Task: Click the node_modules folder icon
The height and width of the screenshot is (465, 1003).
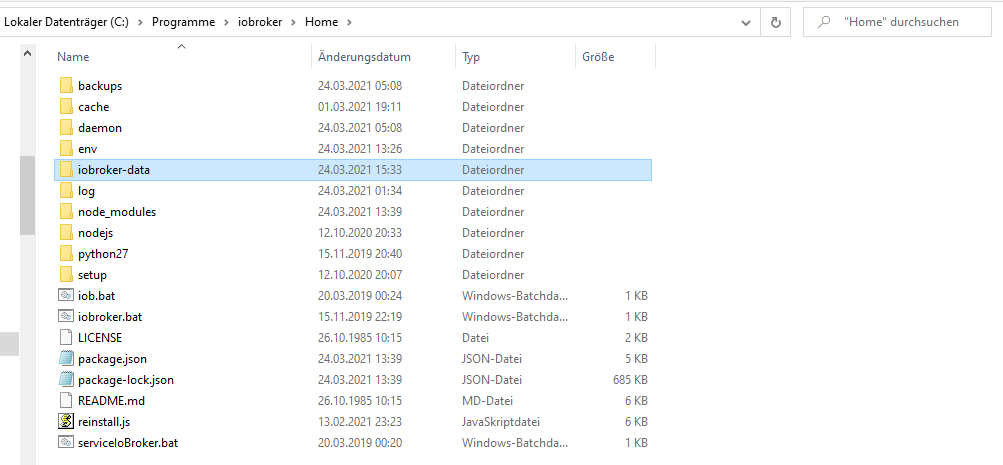Action: pos(66,212)
